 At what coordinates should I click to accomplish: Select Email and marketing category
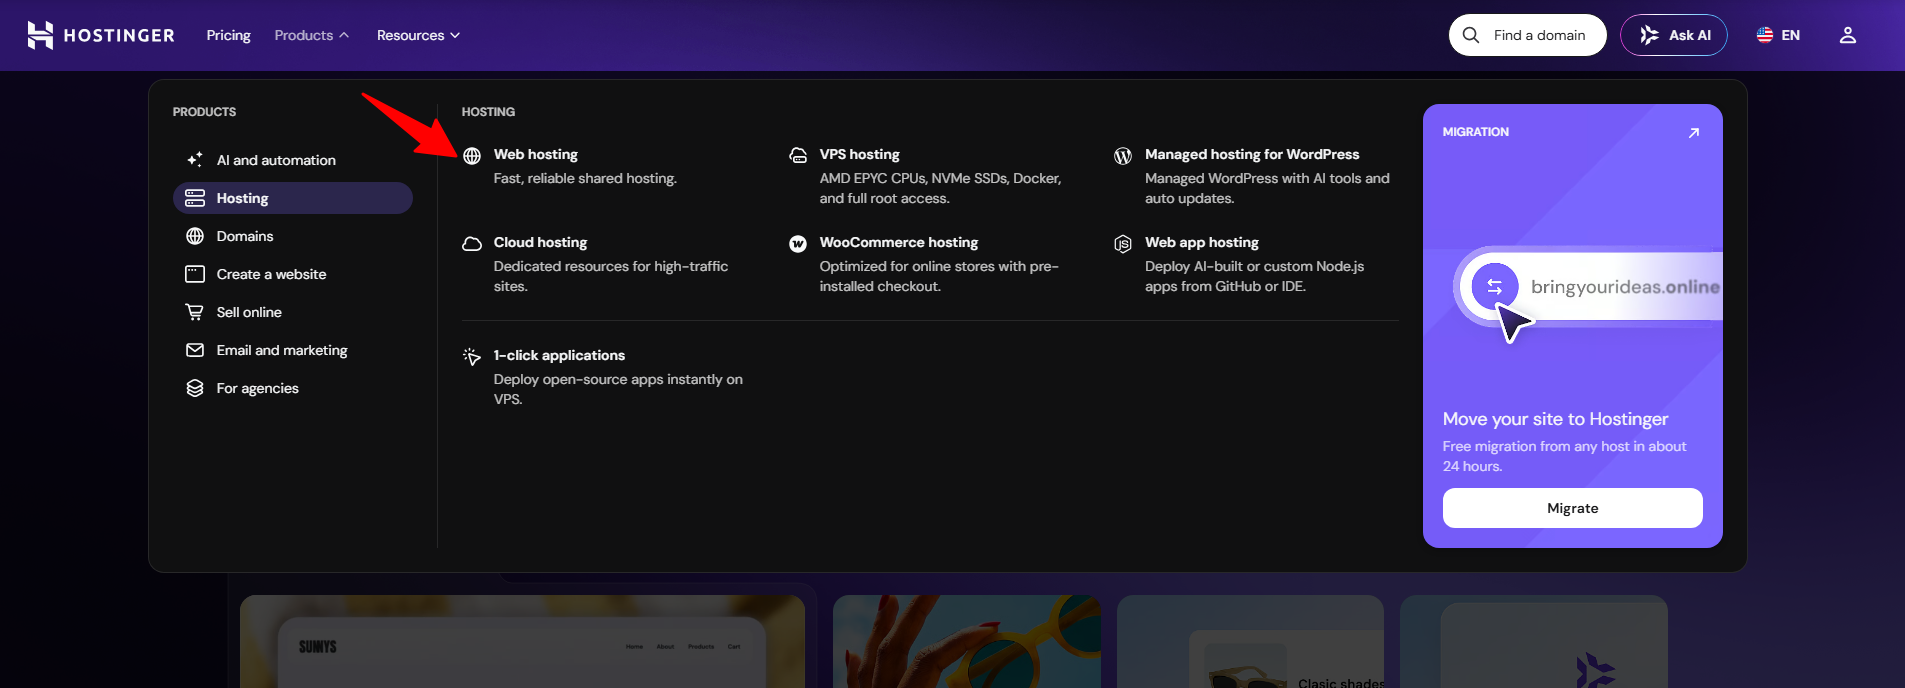click(x=293, y=350)
